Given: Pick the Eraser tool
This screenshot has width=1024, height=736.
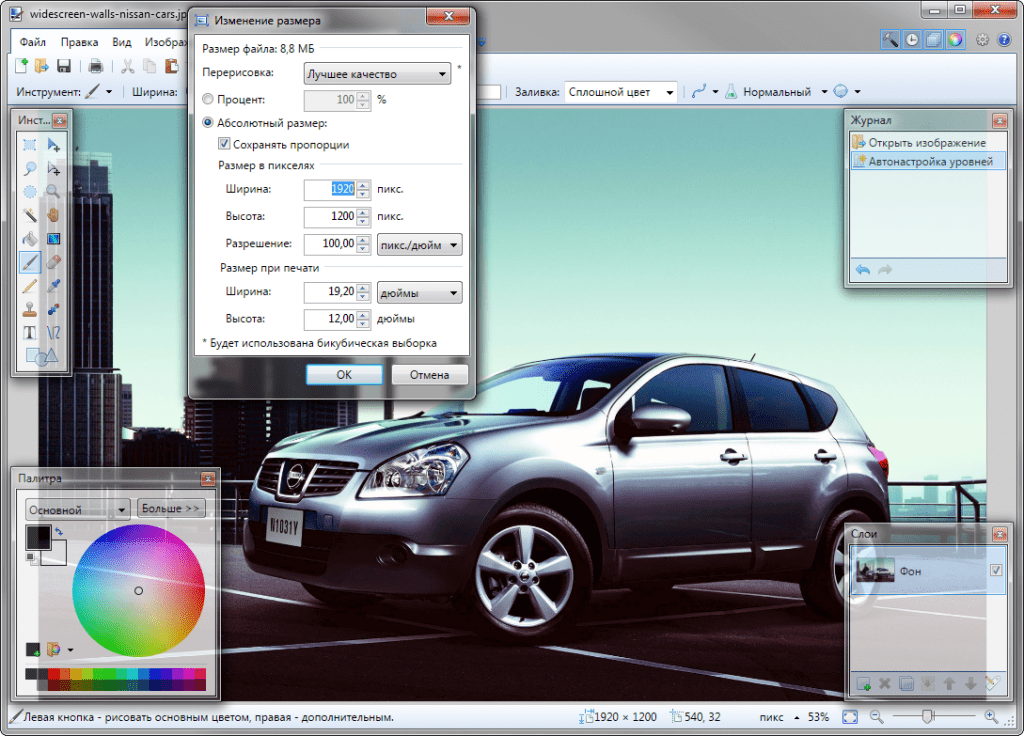Looking at the screenshot, I should click(x=54, y=262).
